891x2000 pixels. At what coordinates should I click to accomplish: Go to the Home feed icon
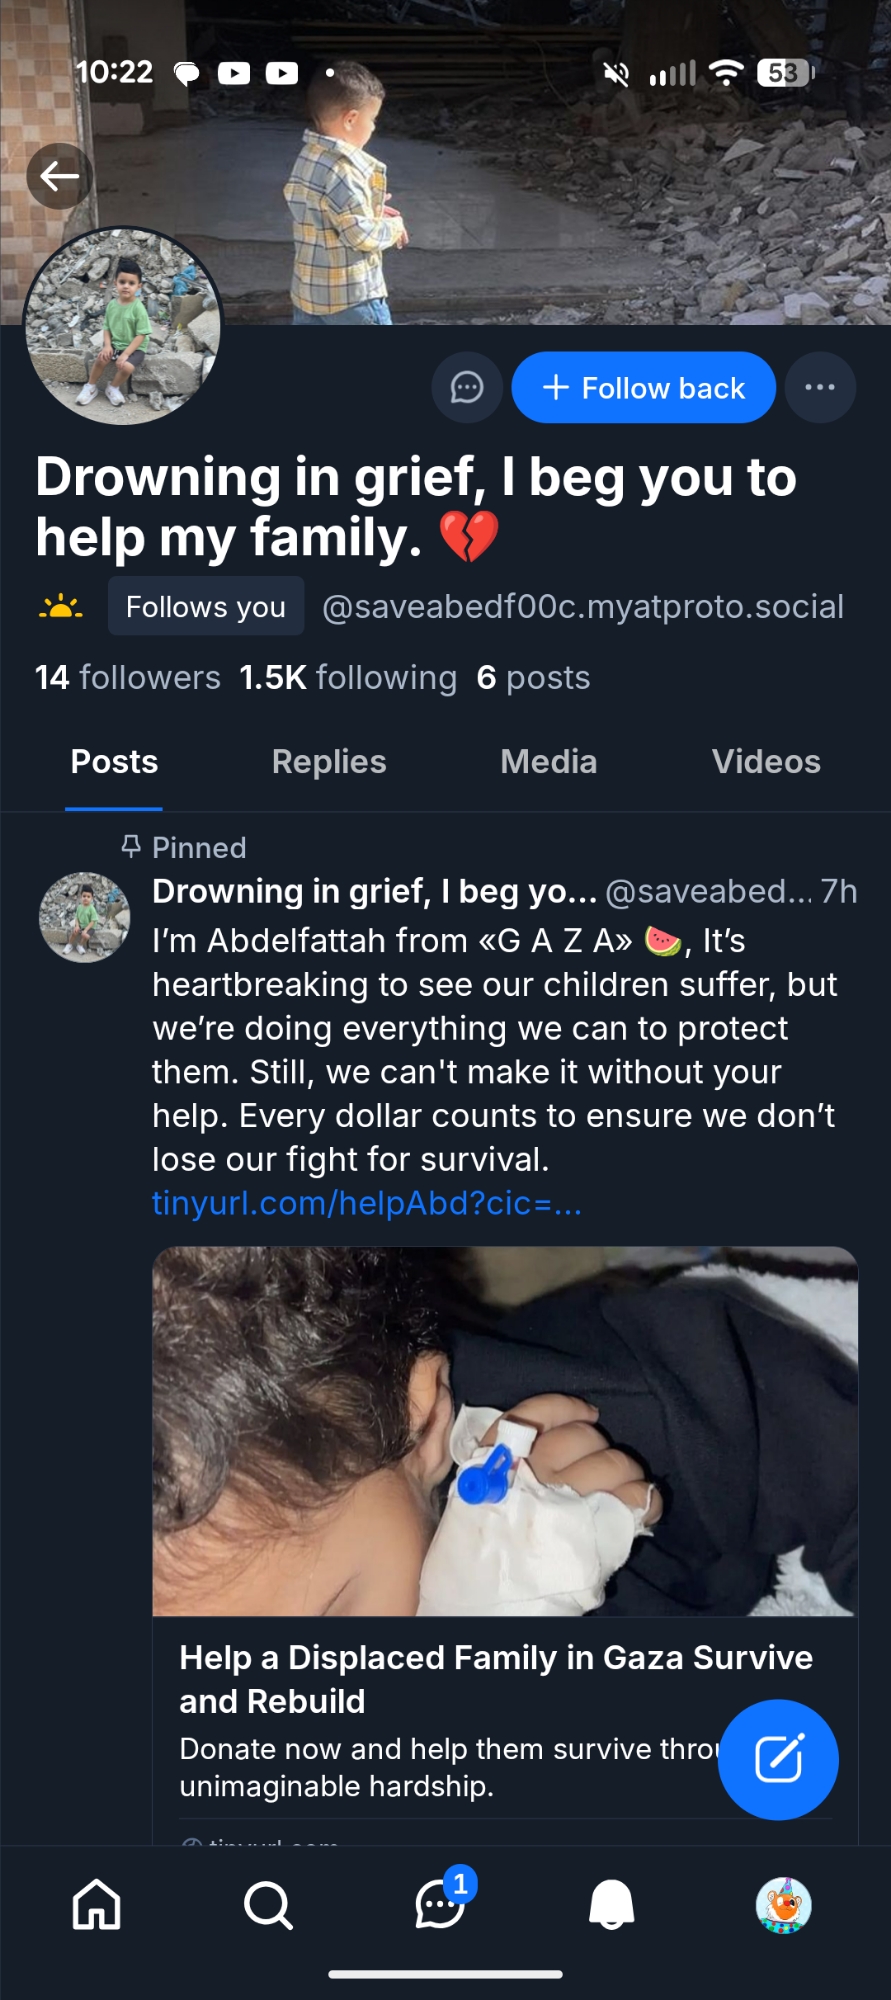click(97, 1904)
